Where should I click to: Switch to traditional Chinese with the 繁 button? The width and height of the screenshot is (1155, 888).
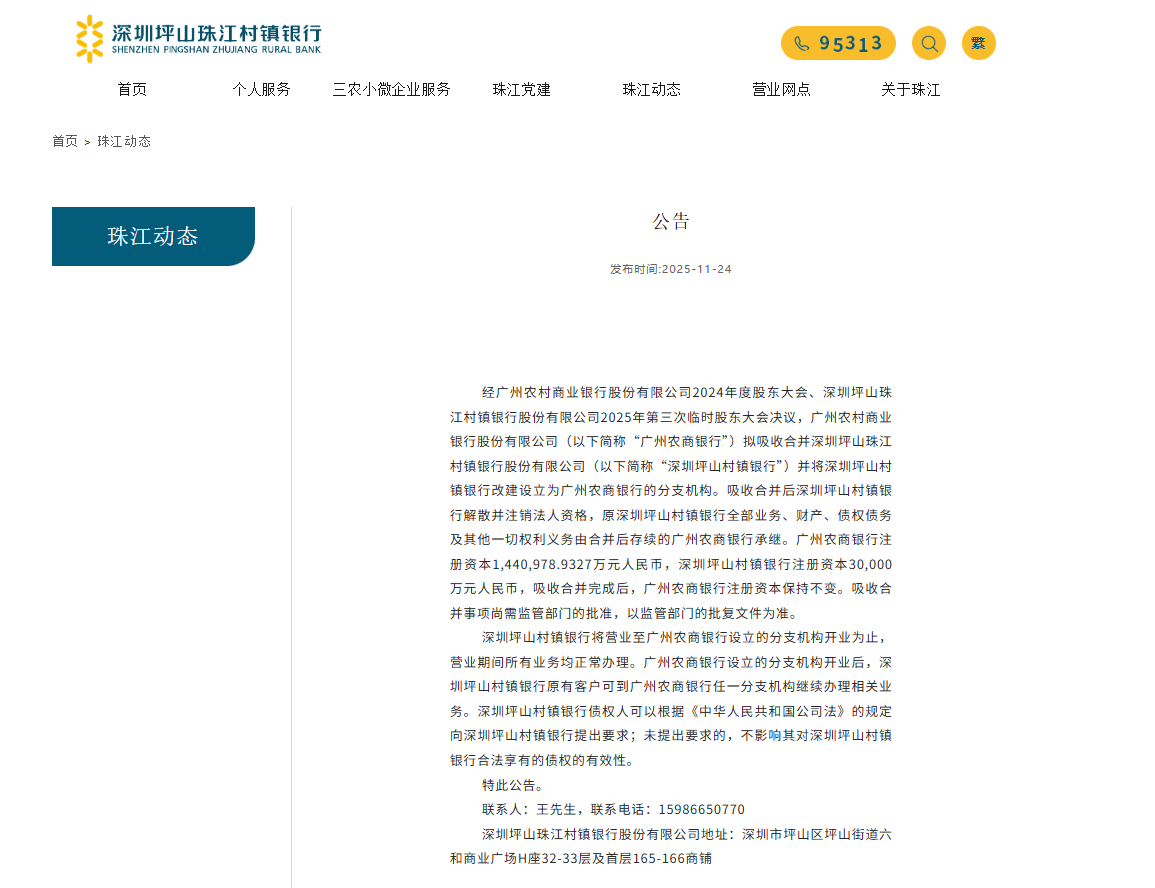(978, 43)
